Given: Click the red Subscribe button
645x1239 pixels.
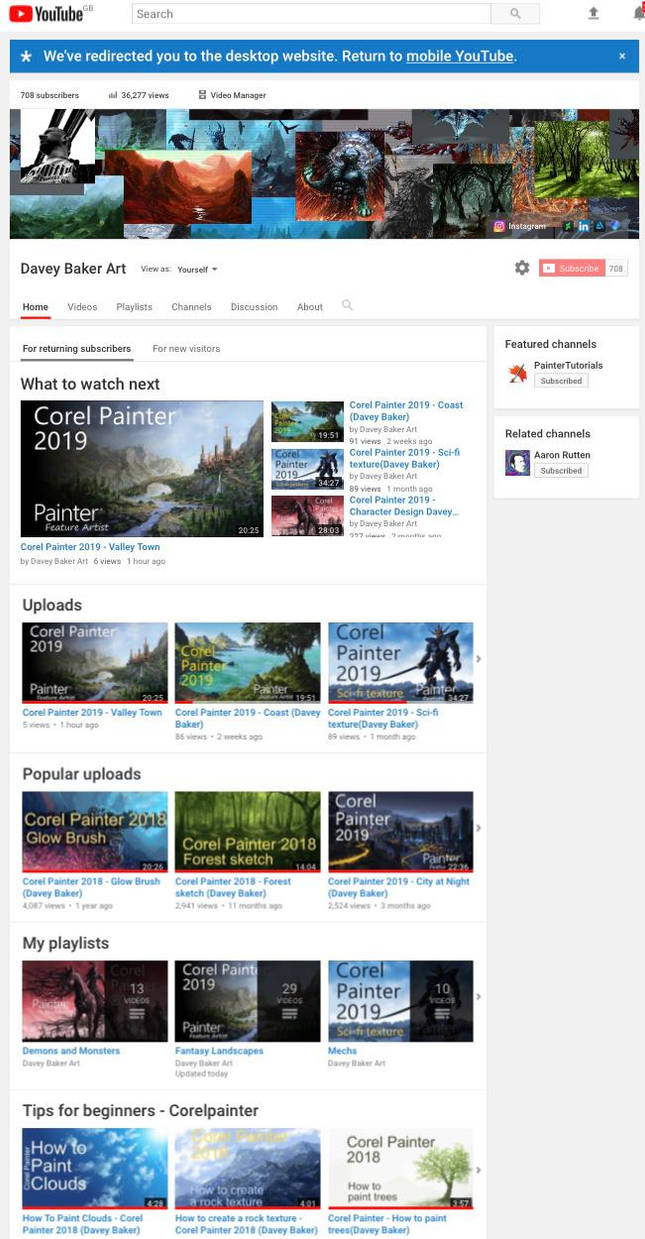Looking at the screenshot, I should click(571, 268).
